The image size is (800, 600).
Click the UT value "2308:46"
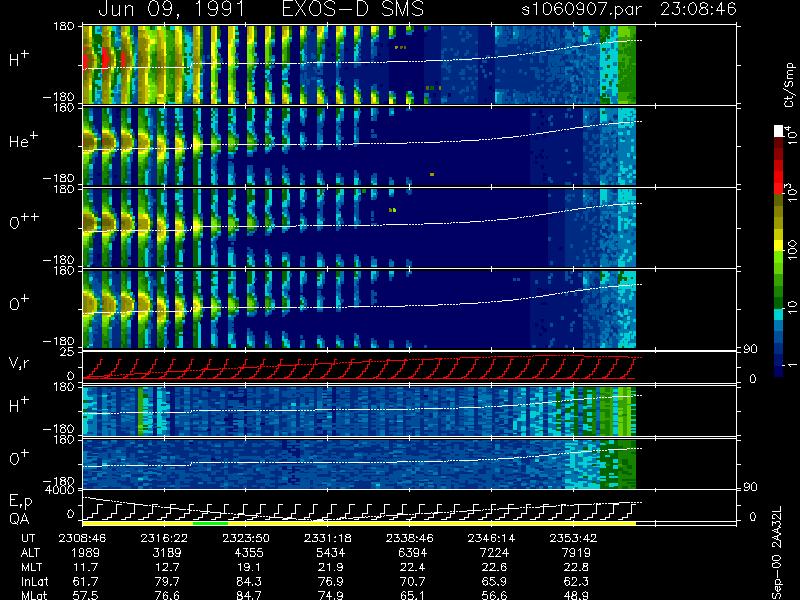(x=82, y=538)
